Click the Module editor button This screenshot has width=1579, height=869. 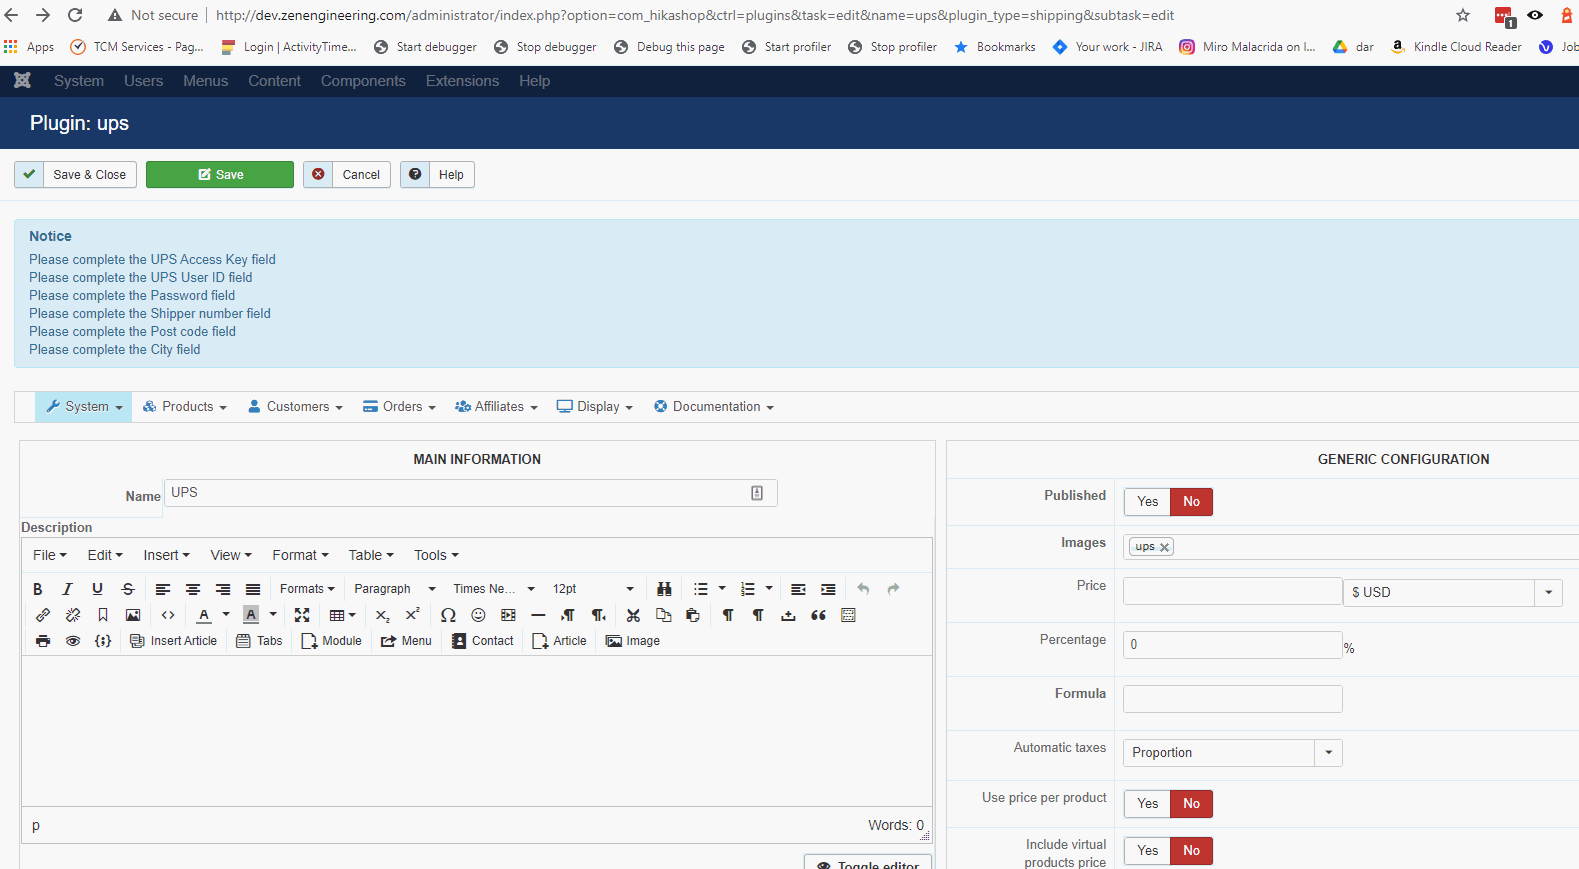(332, 641)
